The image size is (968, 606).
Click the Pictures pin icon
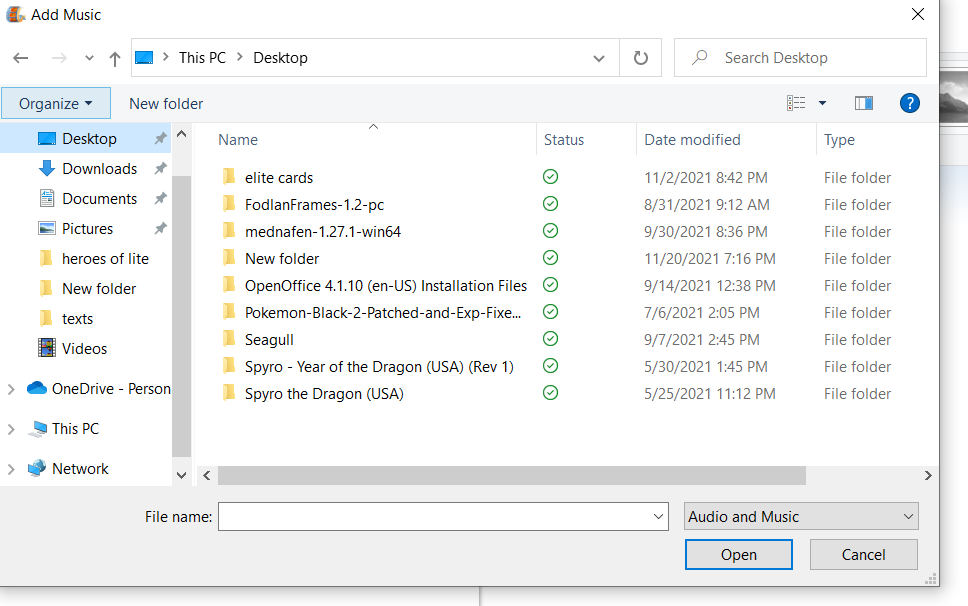click(161, 228)
